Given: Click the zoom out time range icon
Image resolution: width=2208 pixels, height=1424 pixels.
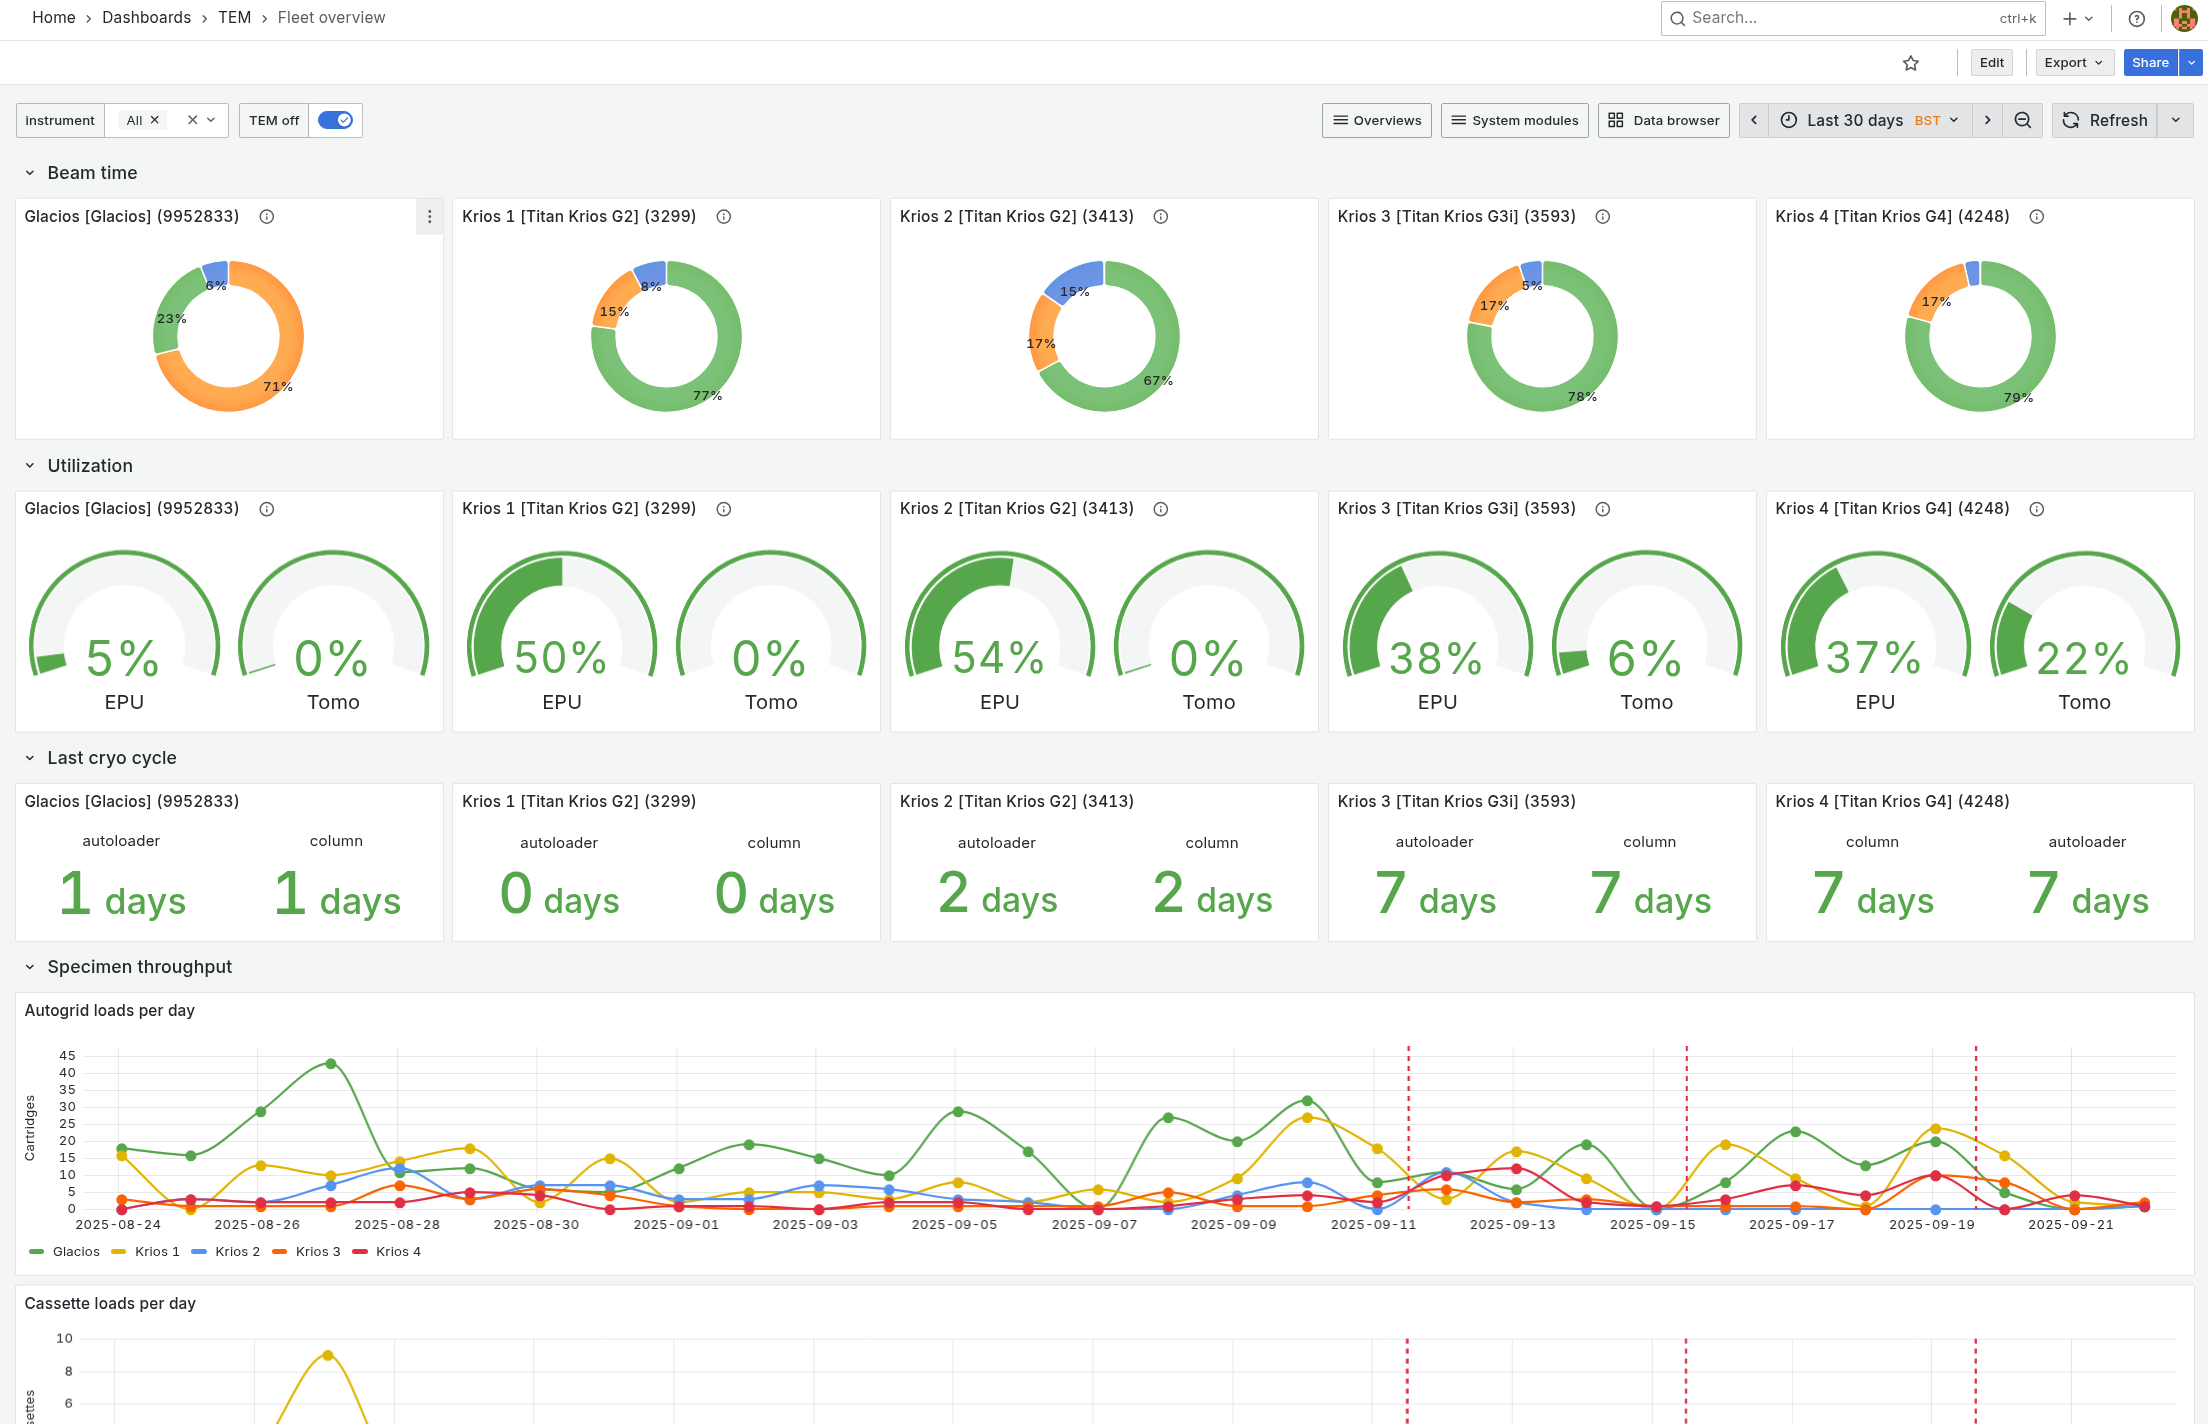Looking at the screenshot, I should tap(2022, 120).
